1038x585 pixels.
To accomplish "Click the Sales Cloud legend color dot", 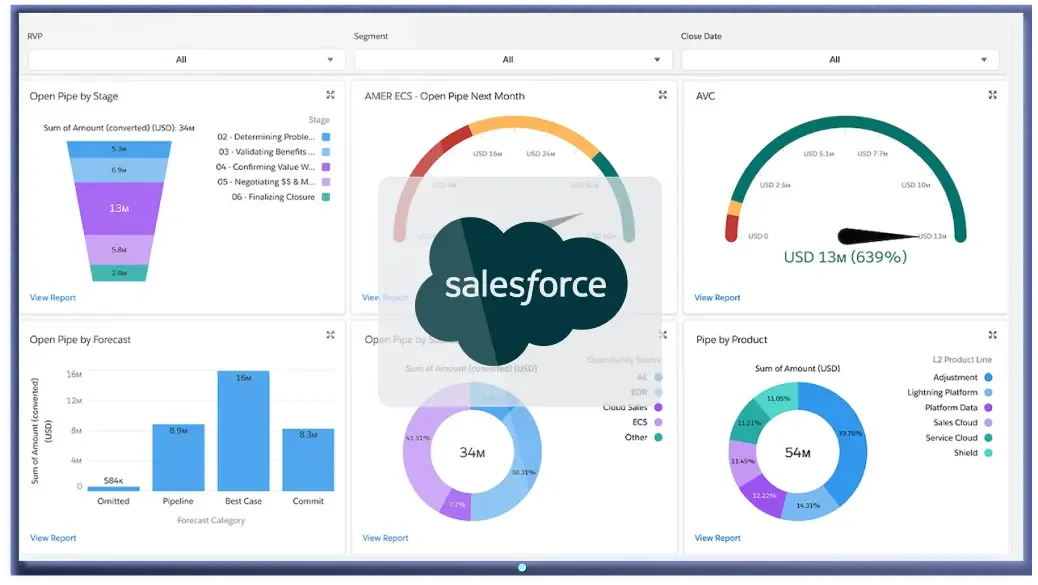I will (x=988, y=423).
